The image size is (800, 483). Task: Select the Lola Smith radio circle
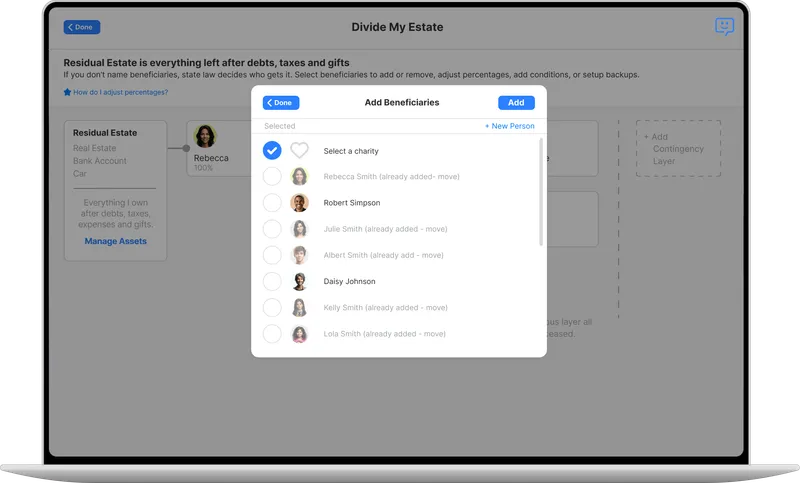pyautogui.click(x=272, y=334)
